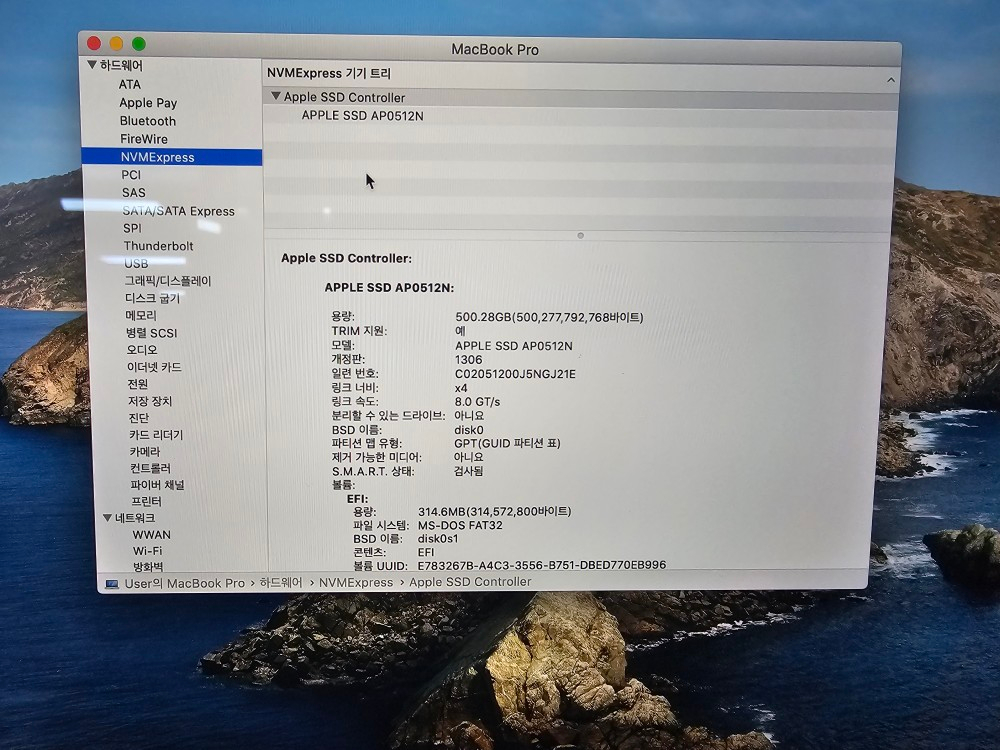Click the sort chevron in the NVMExpress header

pyautogui.click(x=890, y=79)
